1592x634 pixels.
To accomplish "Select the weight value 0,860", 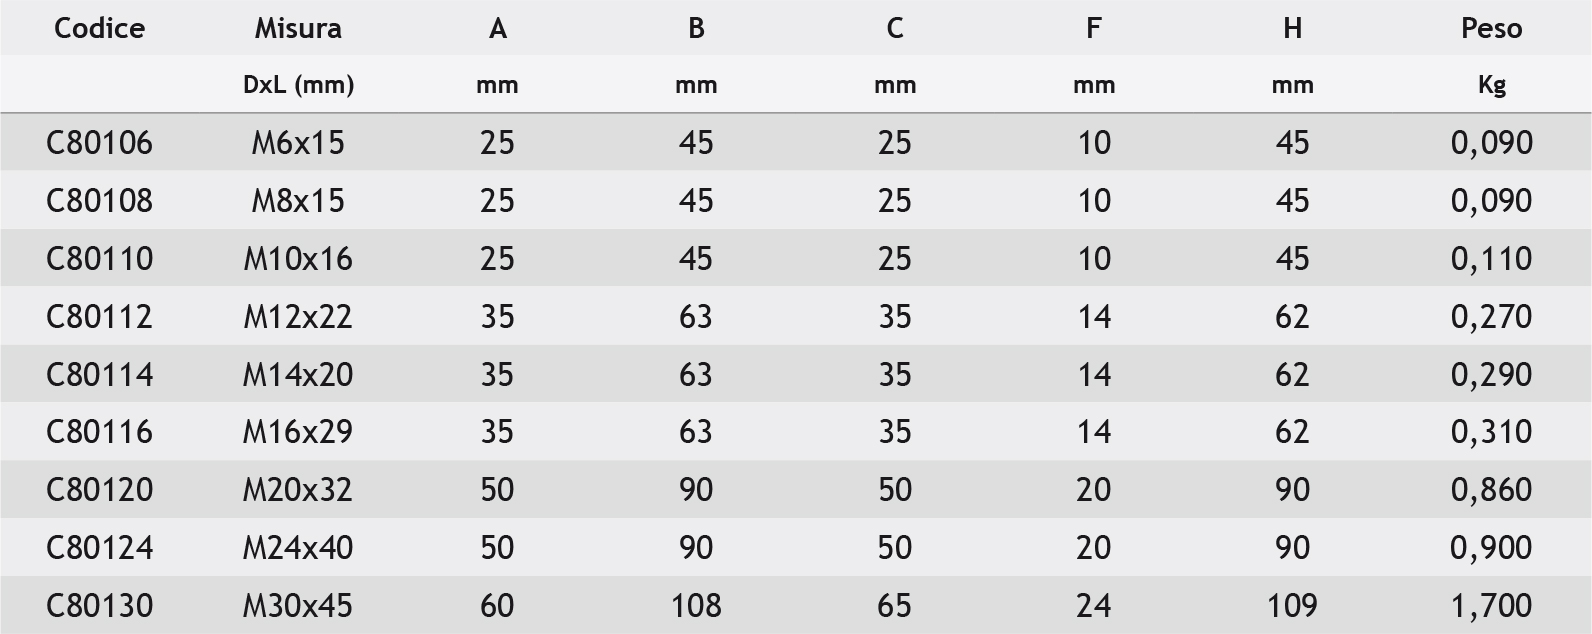I will click(x=1491, y=490).
